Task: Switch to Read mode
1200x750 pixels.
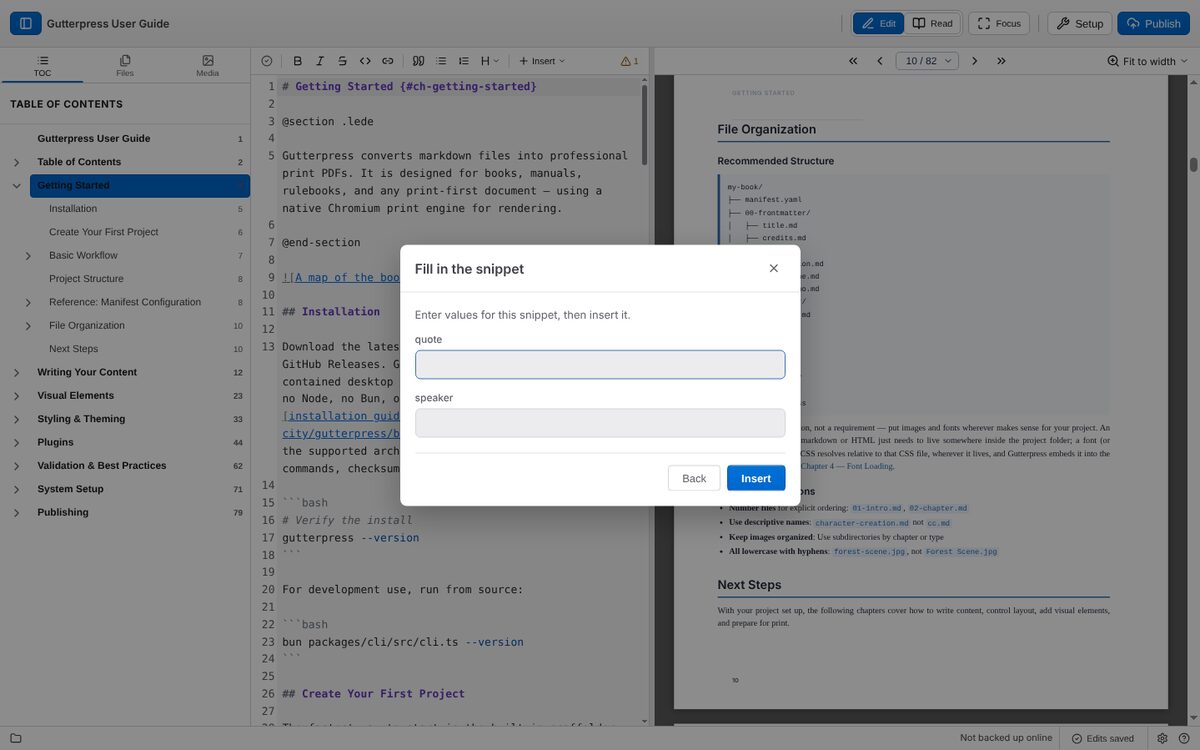Action: 932,23
